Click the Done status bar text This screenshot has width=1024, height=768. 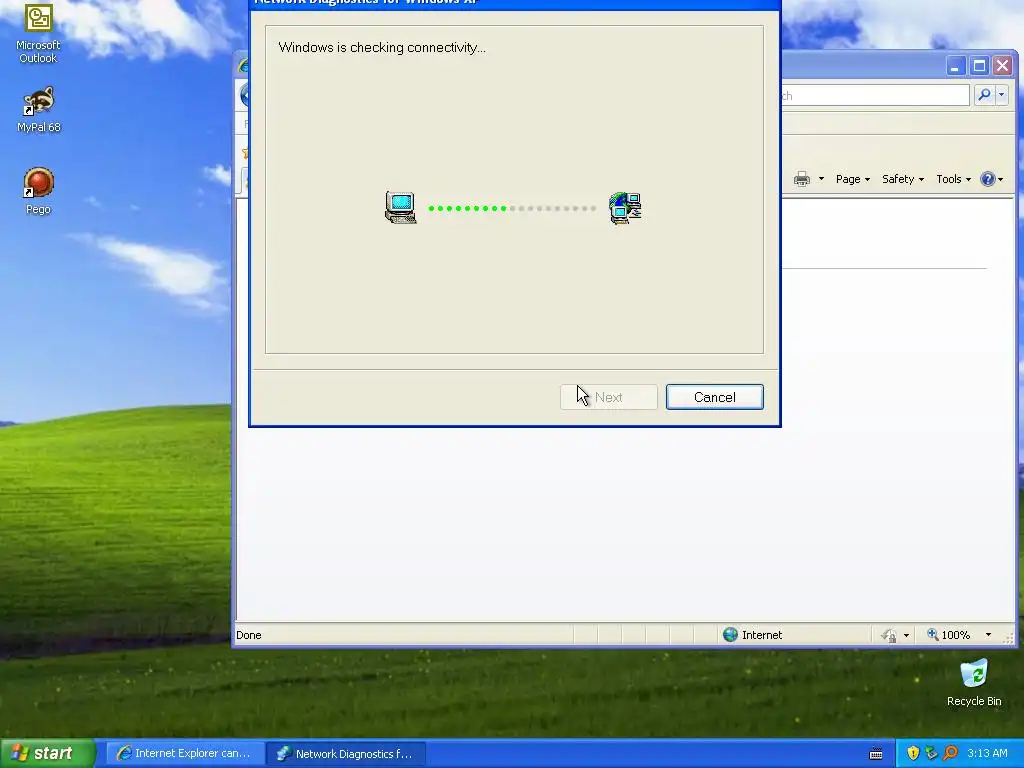pos(249,635)
